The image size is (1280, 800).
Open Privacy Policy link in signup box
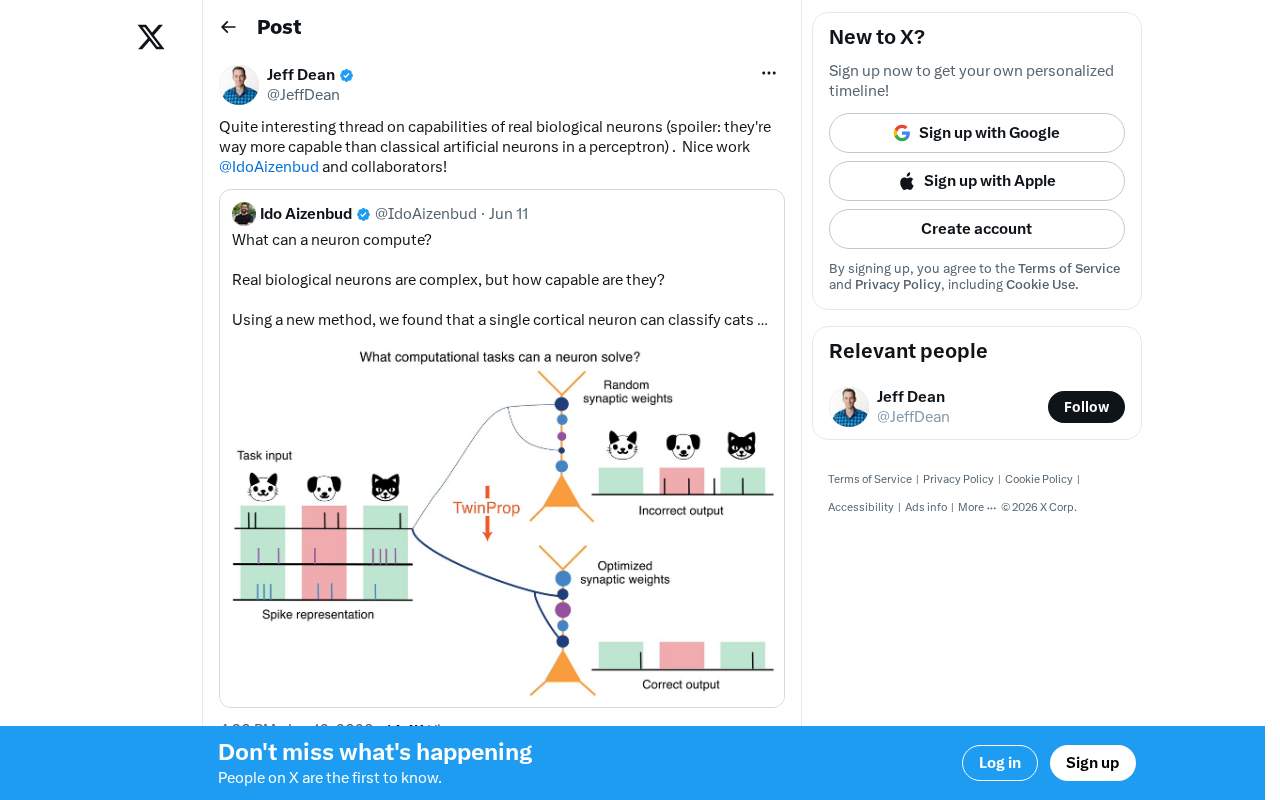pyautogui.click(x=898, y=285)
